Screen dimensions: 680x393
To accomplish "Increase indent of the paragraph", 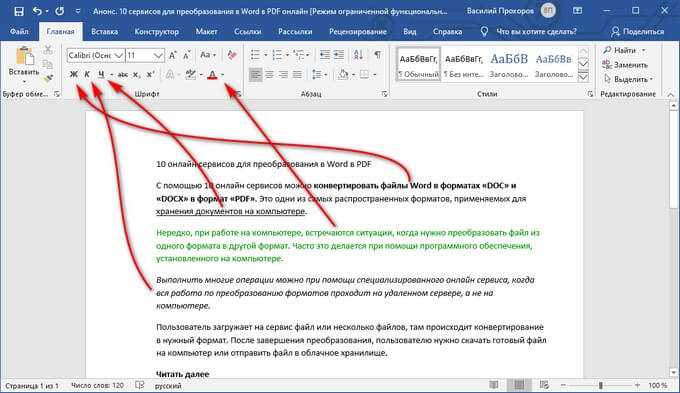I will point(339,55).
